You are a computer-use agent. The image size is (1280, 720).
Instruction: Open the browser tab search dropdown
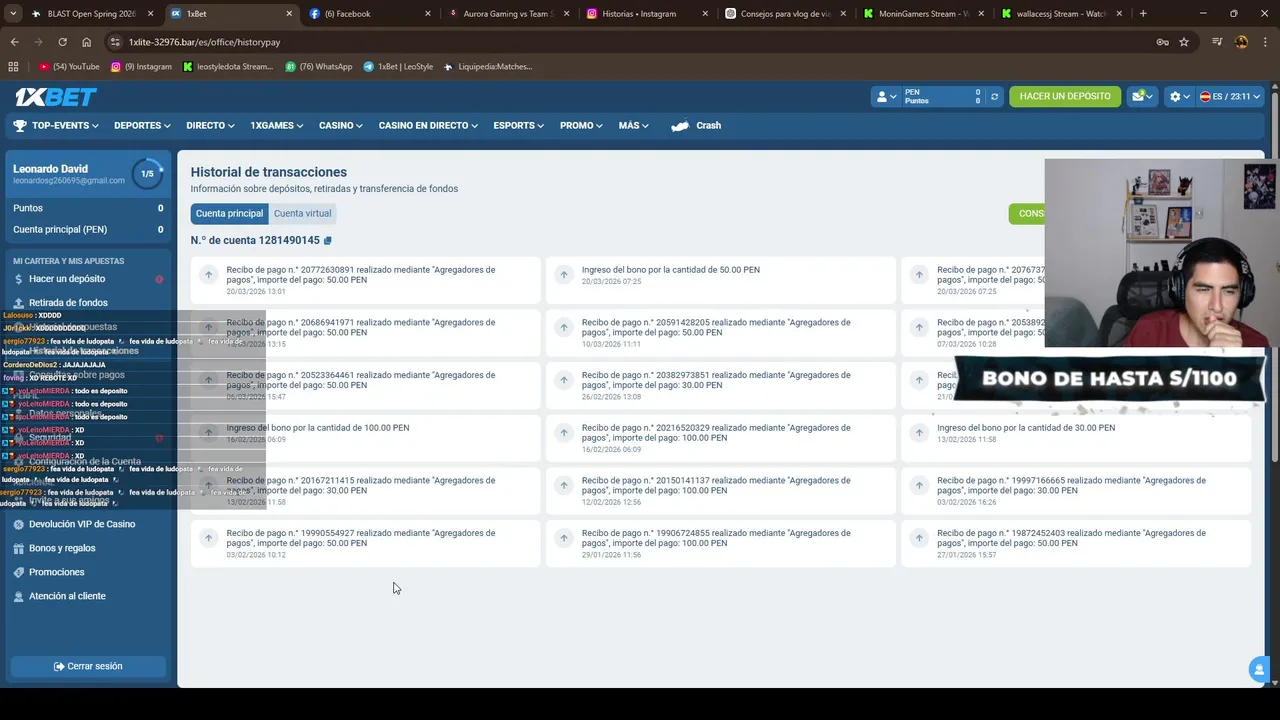[14, 14]
